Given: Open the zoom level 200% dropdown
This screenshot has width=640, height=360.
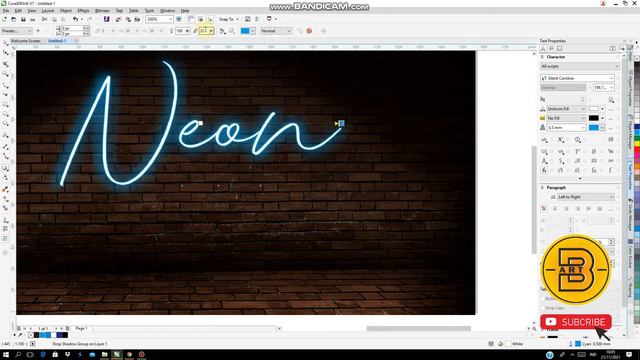Looking at the screenshot, I should point(159,19).
